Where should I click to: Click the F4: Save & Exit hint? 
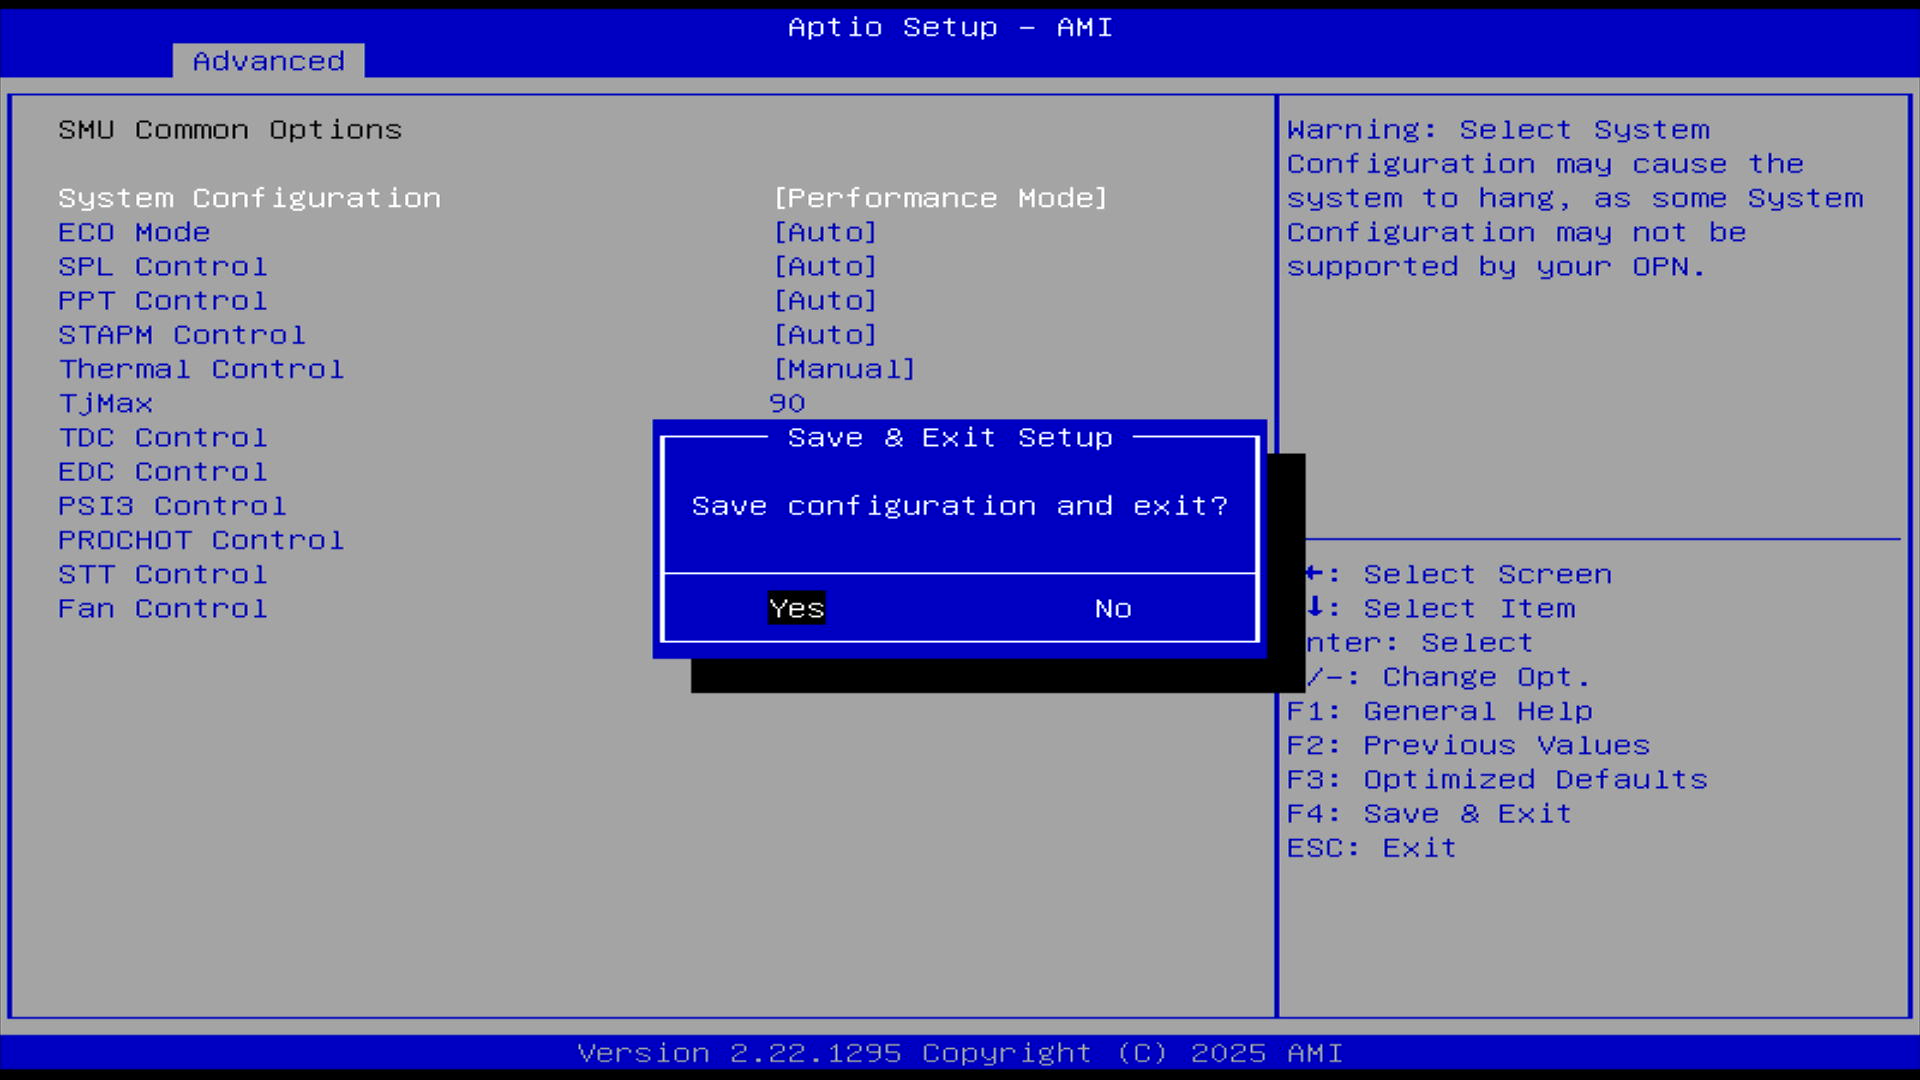tap(1429, 814)
